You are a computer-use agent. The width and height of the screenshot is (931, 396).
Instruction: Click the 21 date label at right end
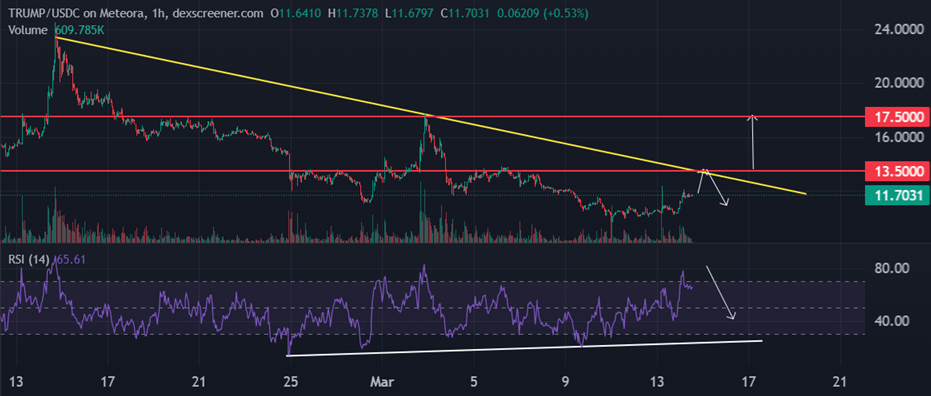click(841, 381)
